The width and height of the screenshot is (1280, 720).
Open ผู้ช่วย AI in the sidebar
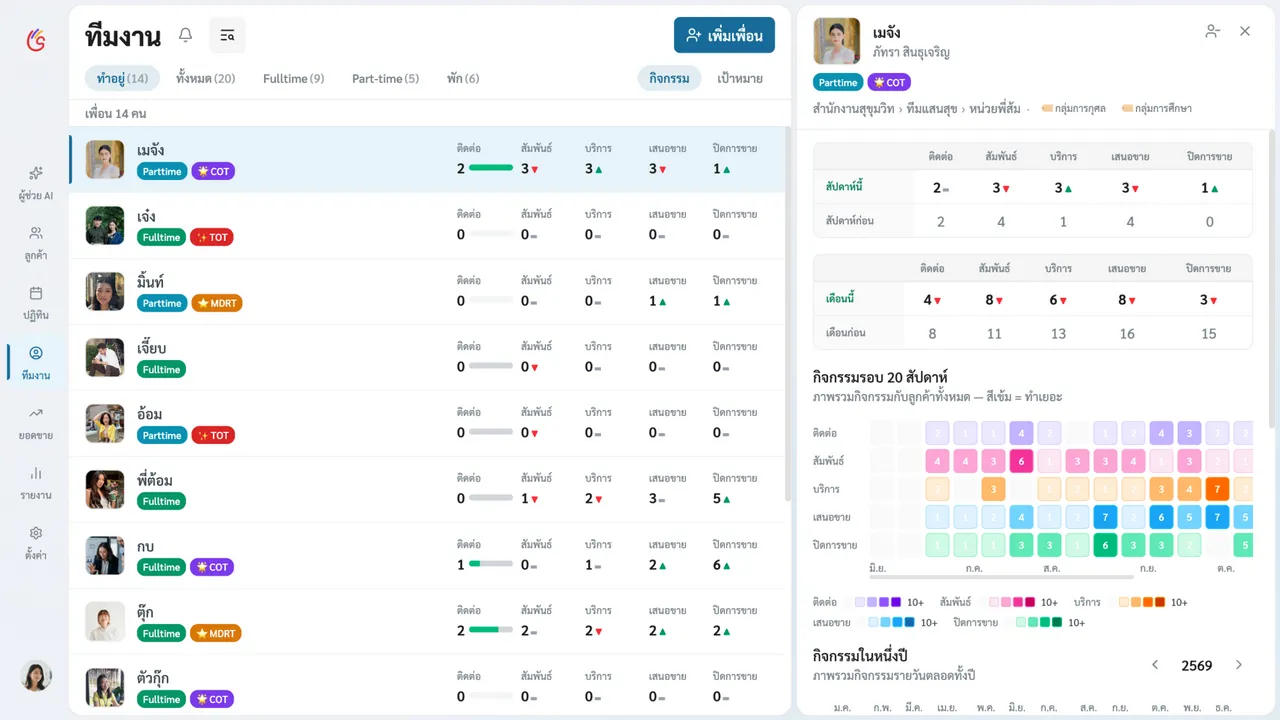coord(36,183)
